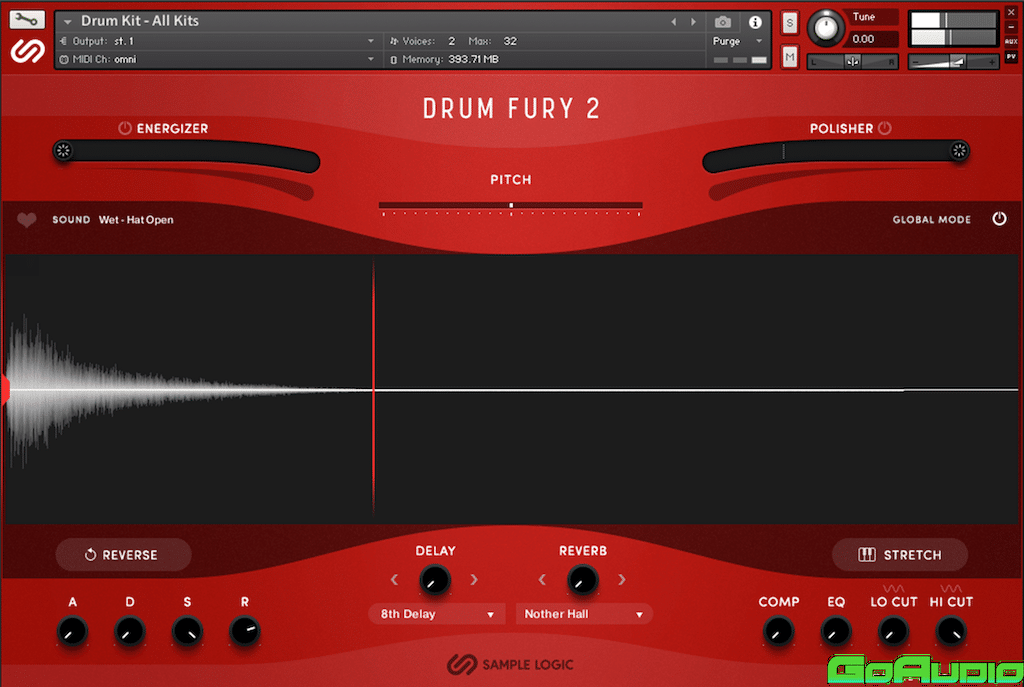Click the LO CUT knob
1024x687 pixels.
(893, 631)
